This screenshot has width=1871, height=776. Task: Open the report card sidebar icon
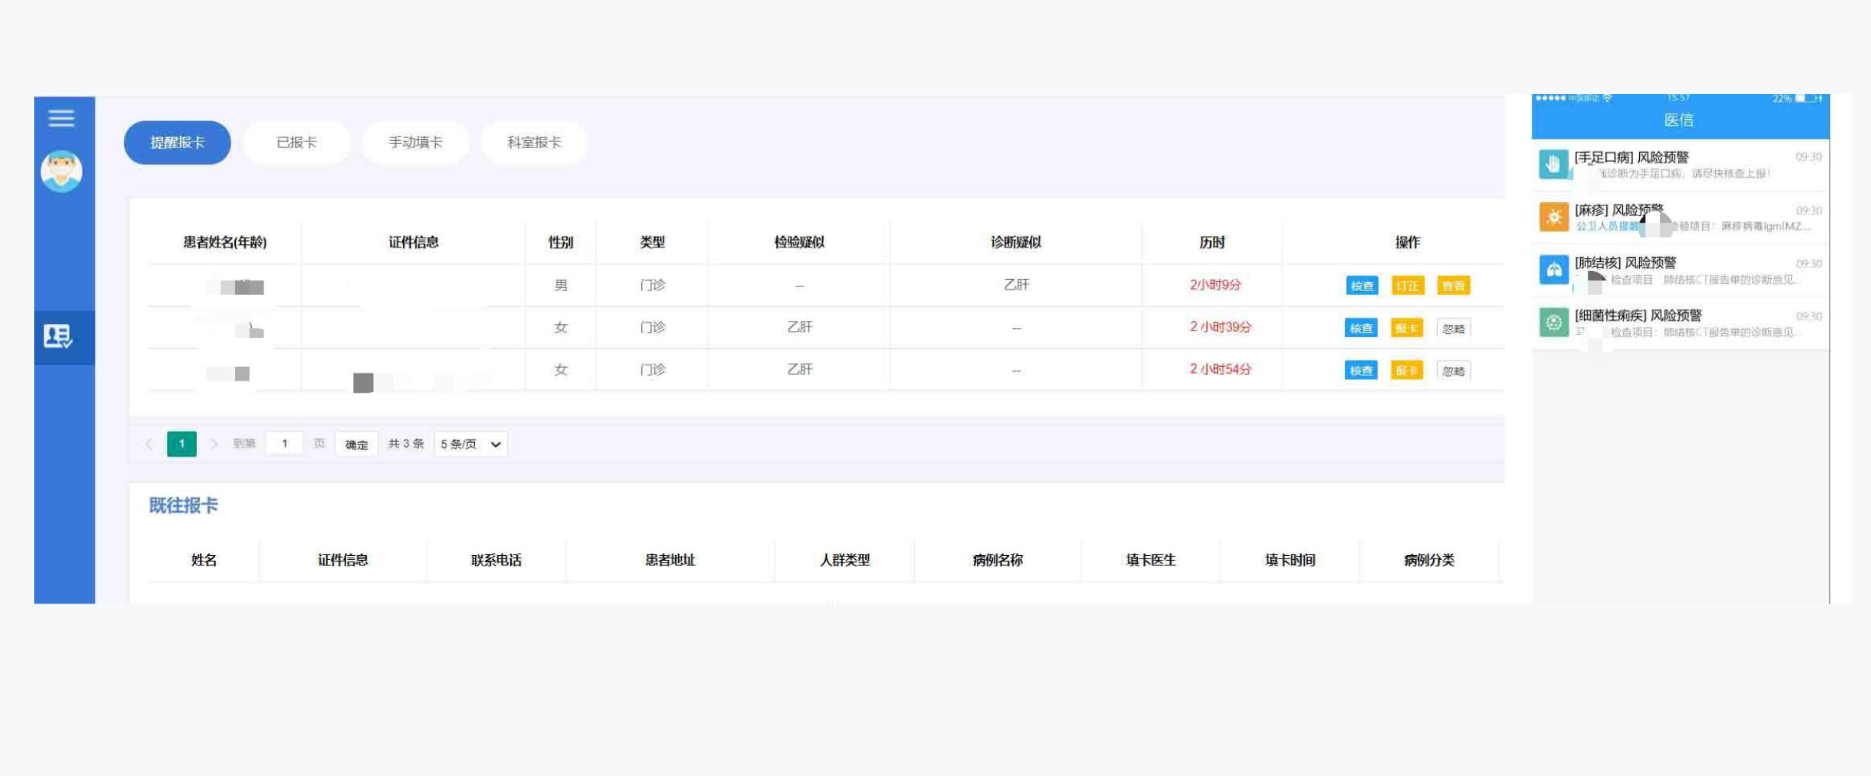pyautogui.click(x=58, y=336)
